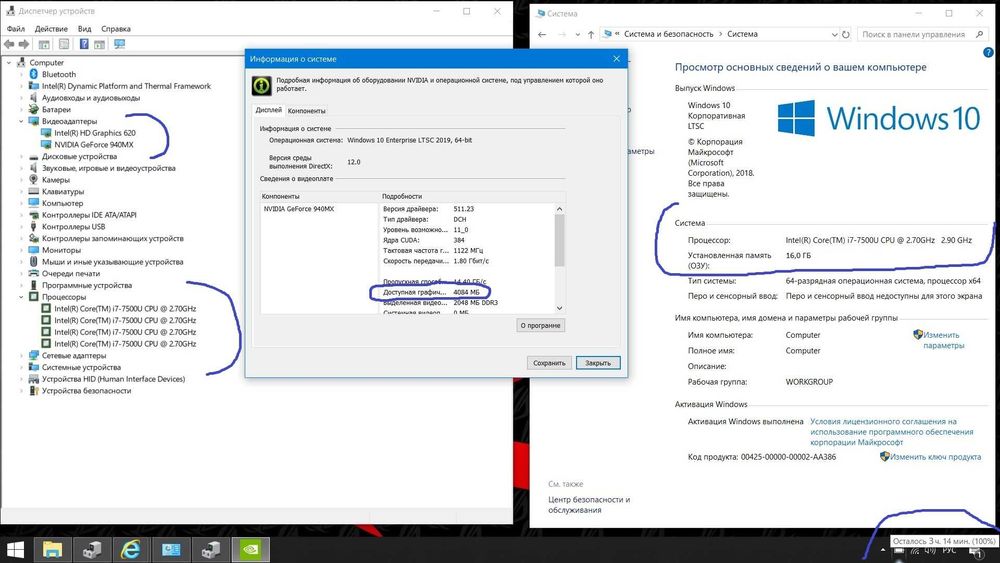The image size is (1000, 563).
Task: Open properties icon in Device Manager toolbar
Action: click(64, 44)
